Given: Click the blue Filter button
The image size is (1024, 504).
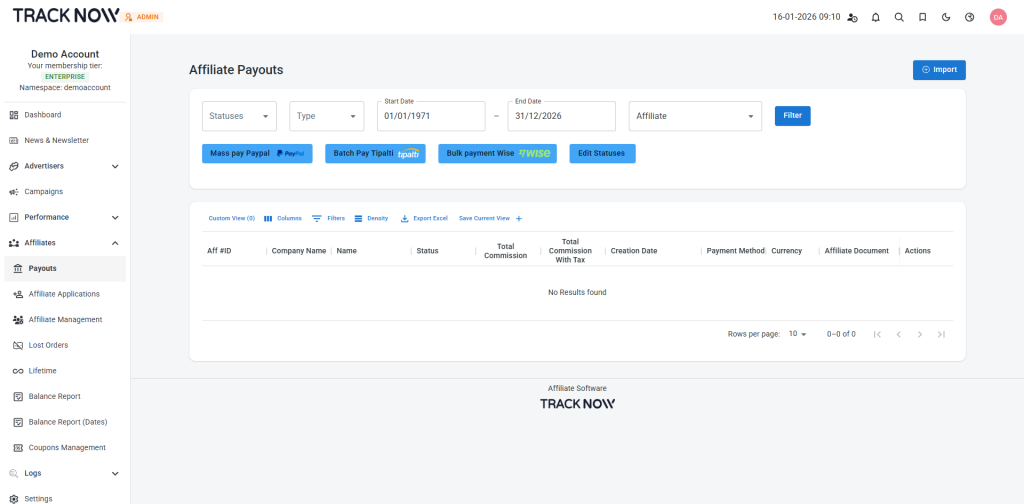Looking at the screenshot, I should click(792, 116).
